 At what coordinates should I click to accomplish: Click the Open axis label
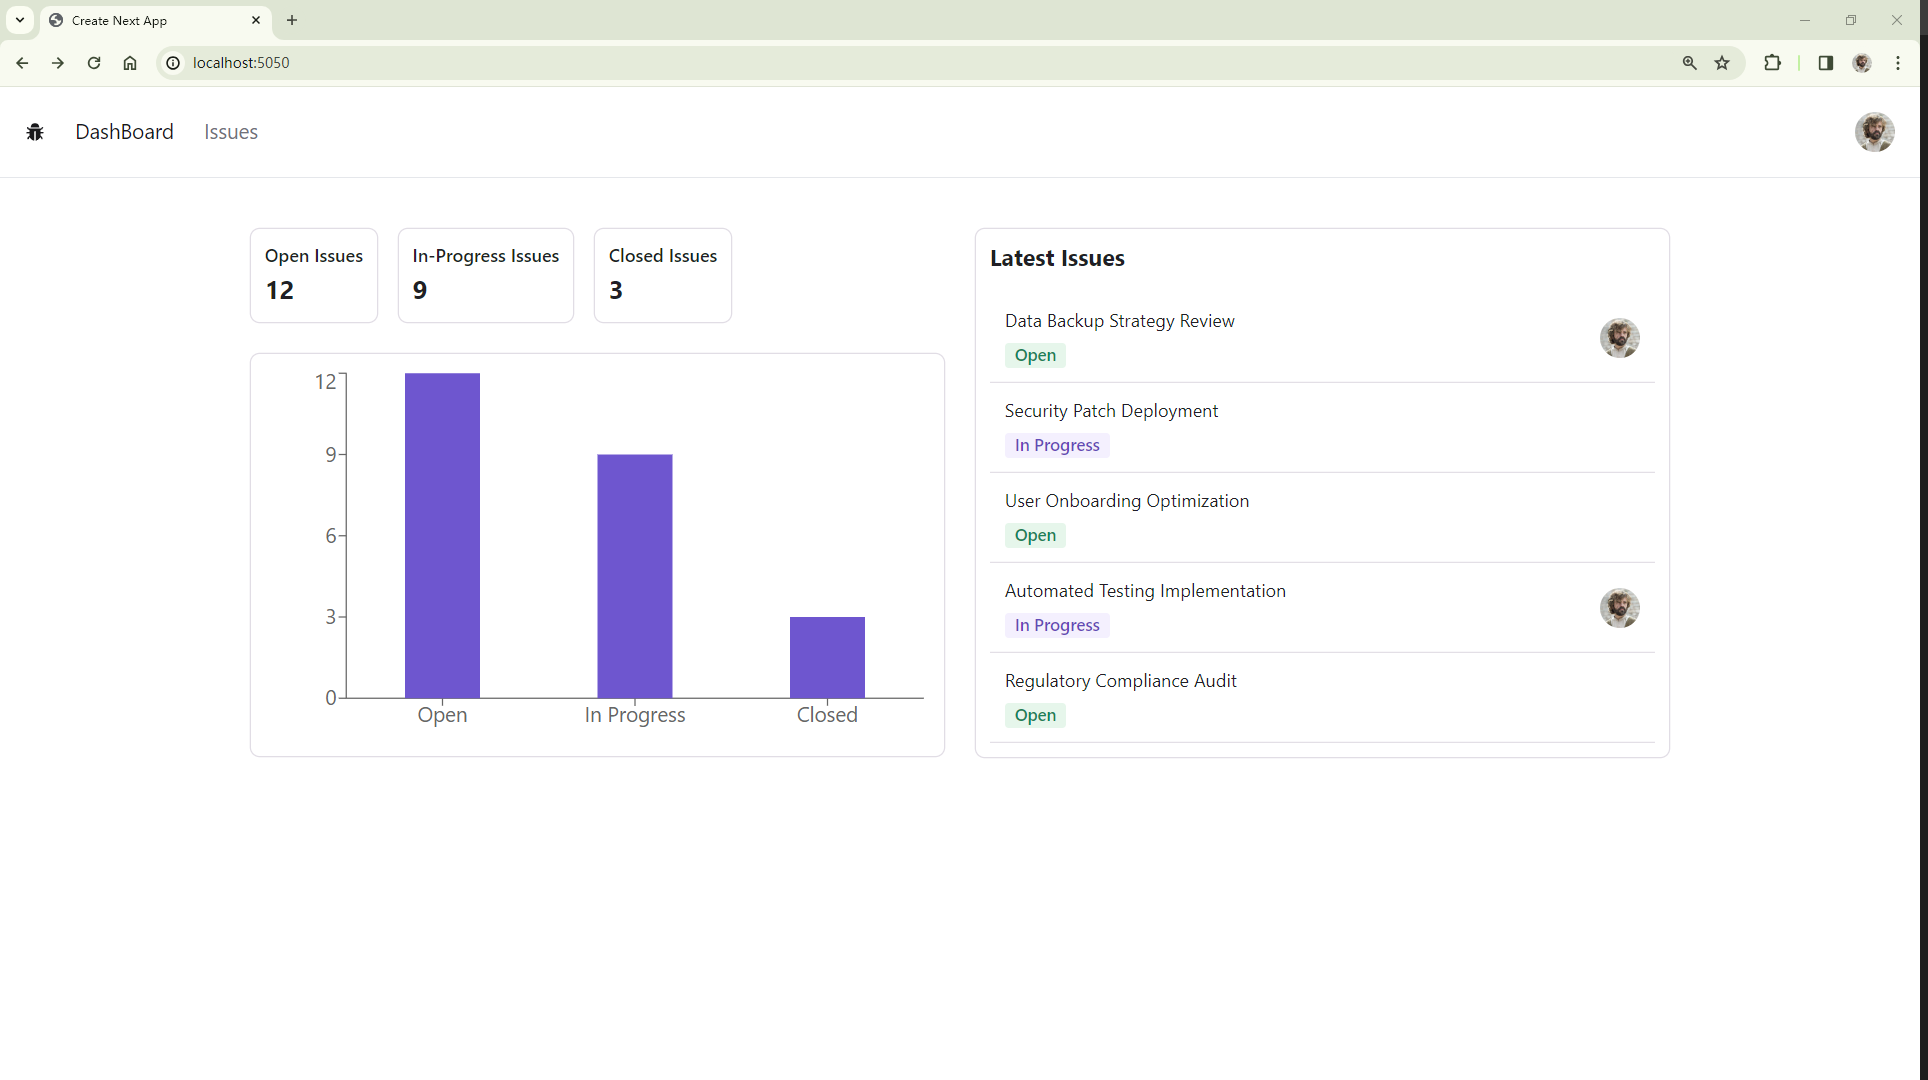coord(442,715)
